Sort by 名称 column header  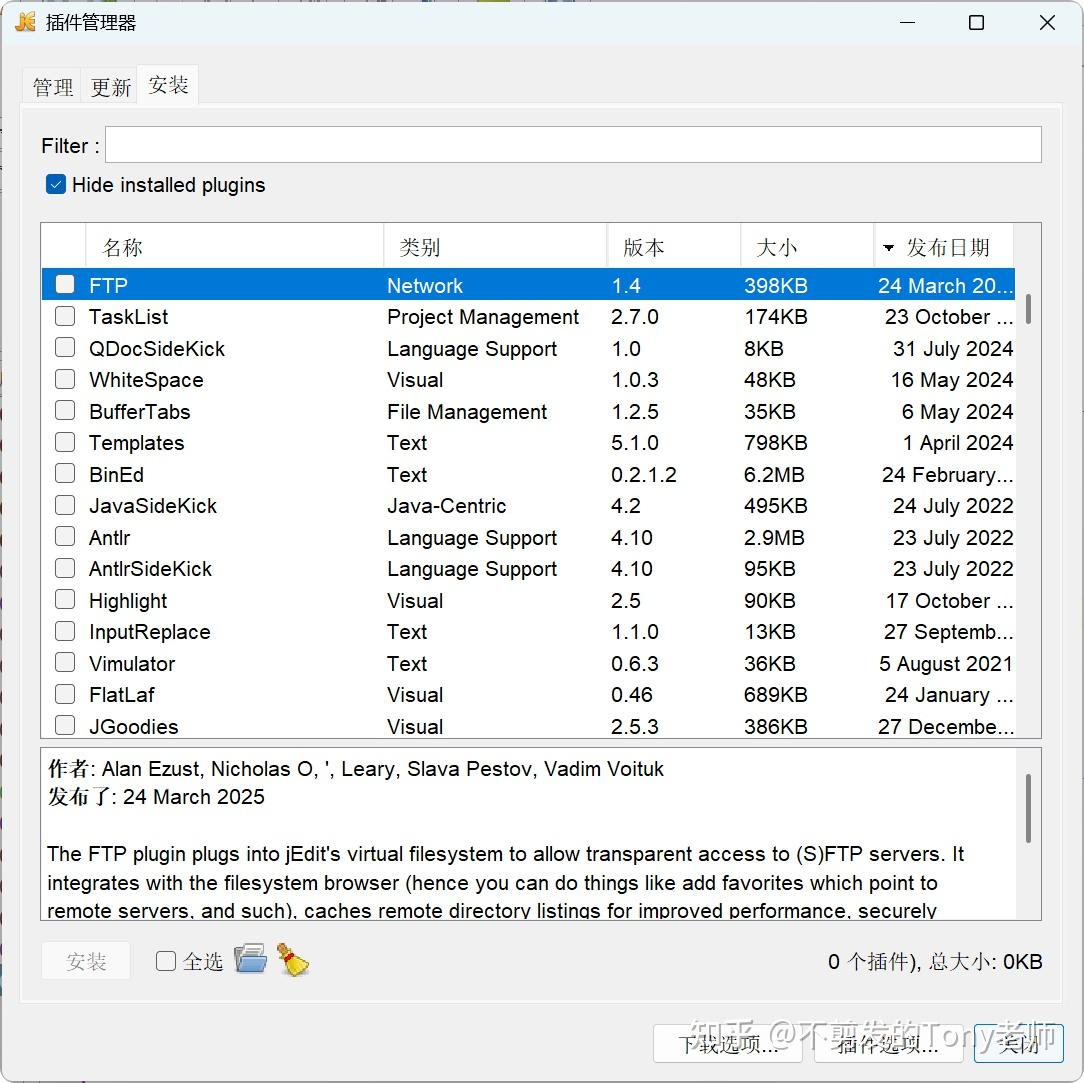point(234,247)
